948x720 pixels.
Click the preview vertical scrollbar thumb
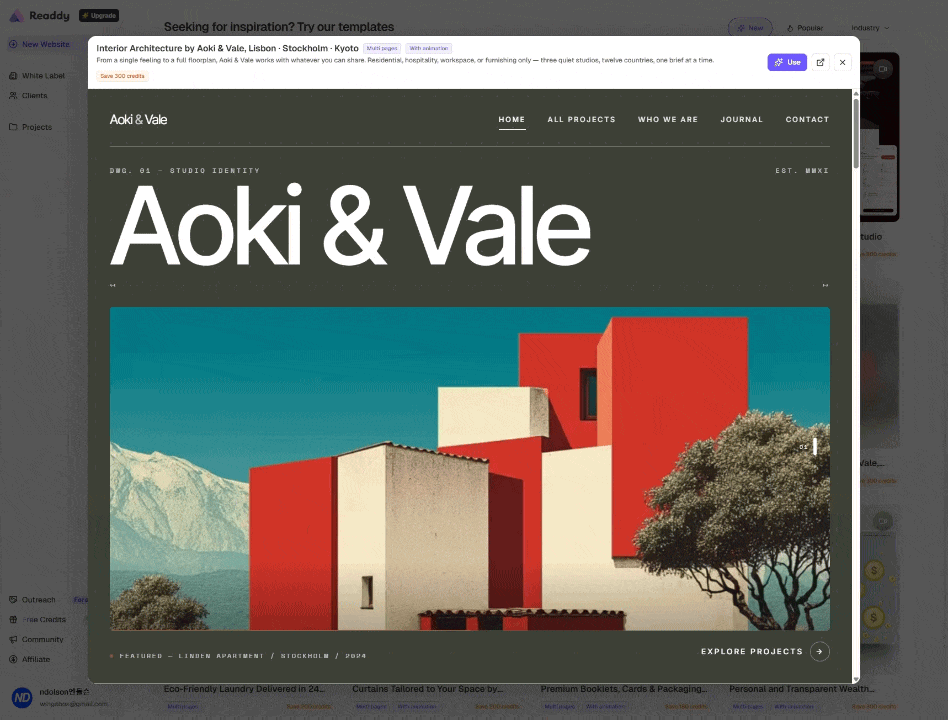pyautogui.click(x=855, y=133)
